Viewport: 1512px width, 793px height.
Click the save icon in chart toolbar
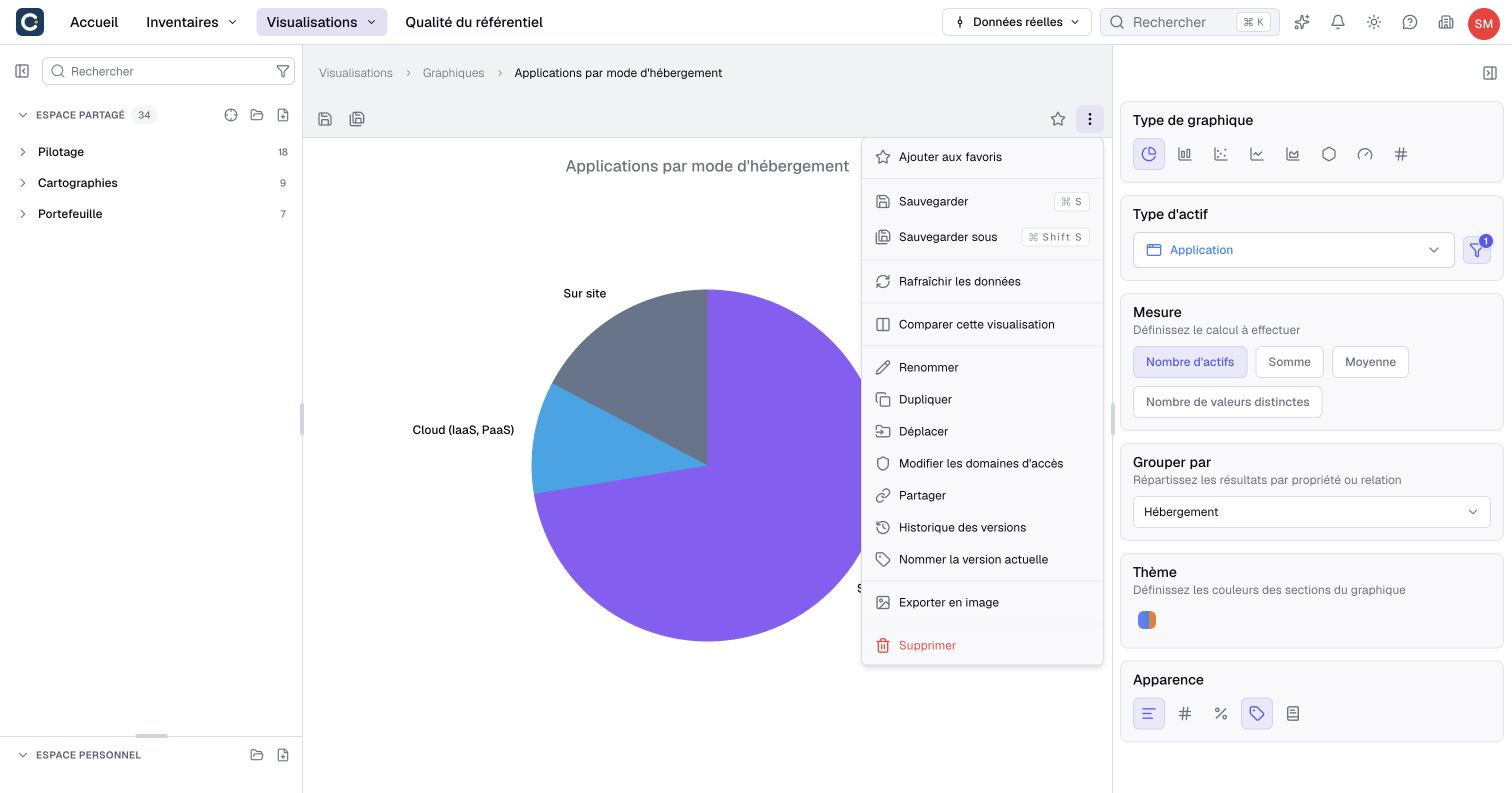[325, 119]
